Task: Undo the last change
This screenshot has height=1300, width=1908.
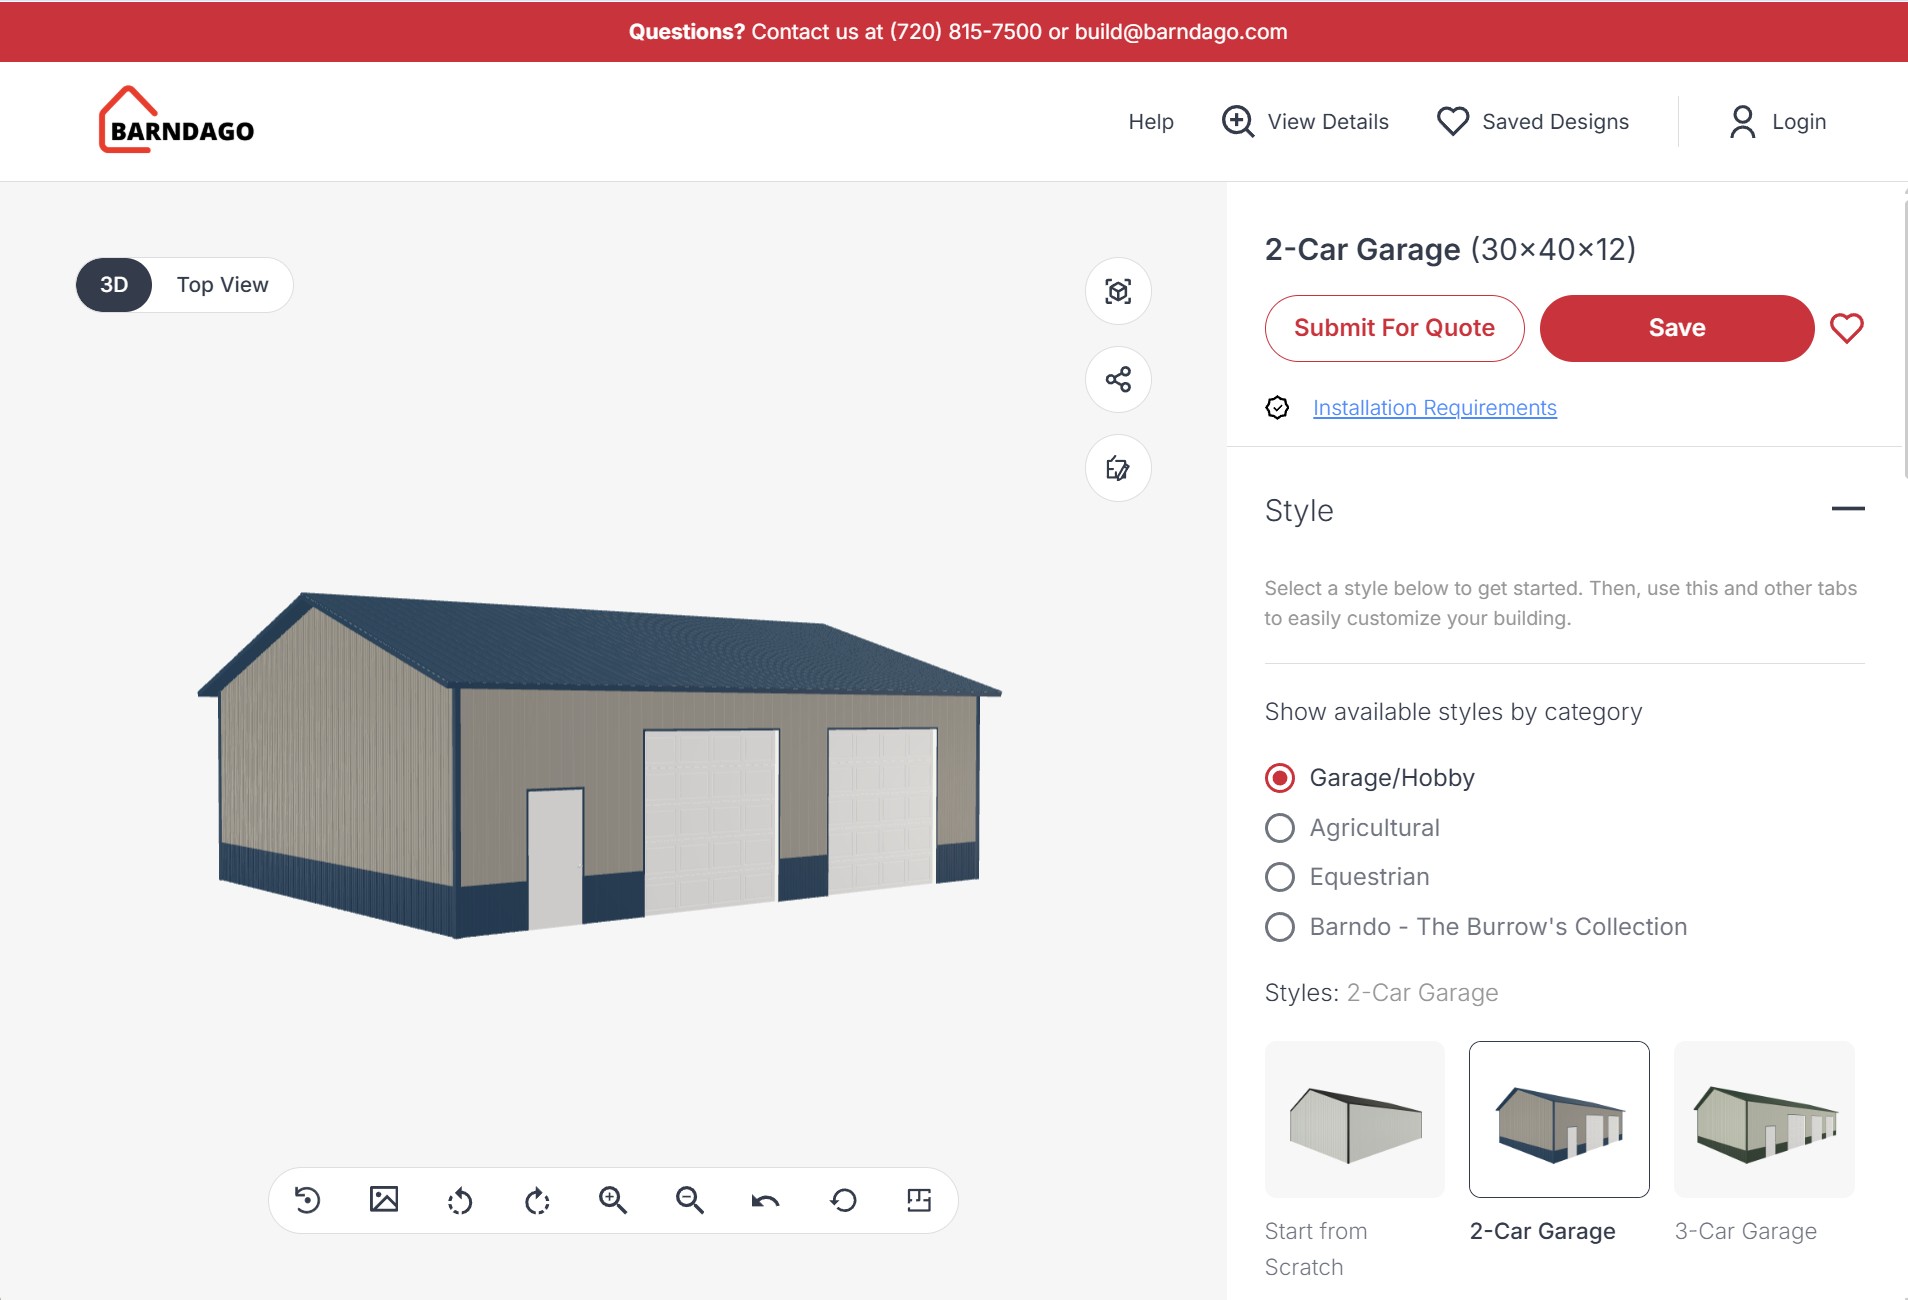Action: 766,1200
